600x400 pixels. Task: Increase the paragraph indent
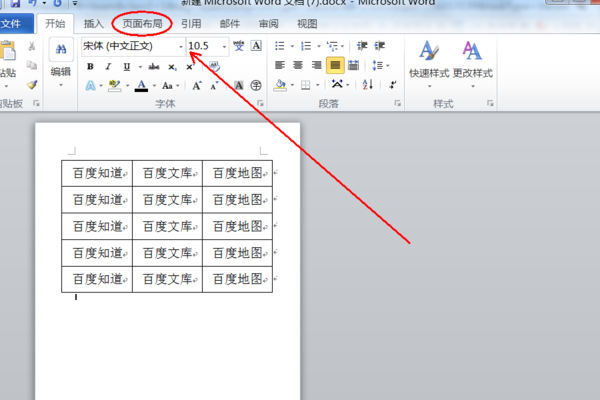pyautogui.click(x=379, y=46)
